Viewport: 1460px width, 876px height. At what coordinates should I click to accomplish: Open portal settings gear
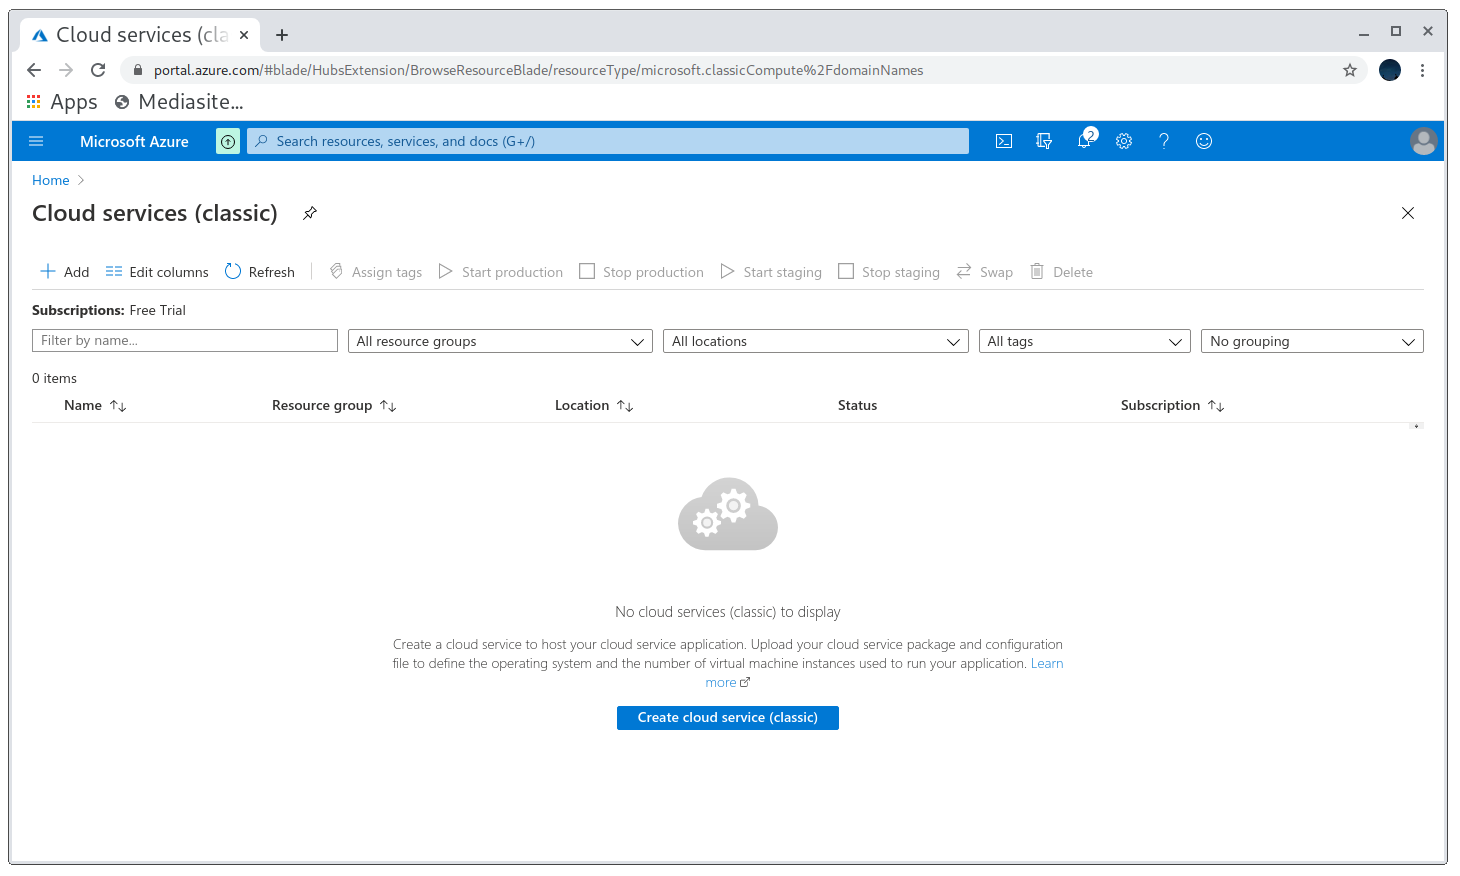click(1124, 141)
